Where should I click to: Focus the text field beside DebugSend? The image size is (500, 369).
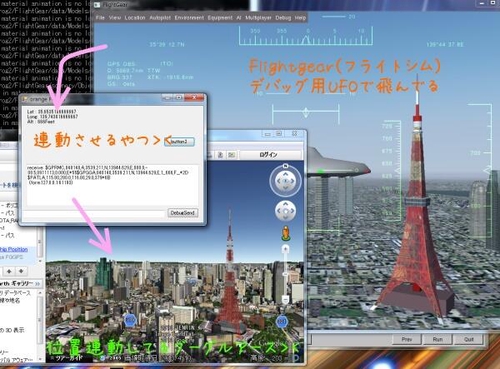94,214
